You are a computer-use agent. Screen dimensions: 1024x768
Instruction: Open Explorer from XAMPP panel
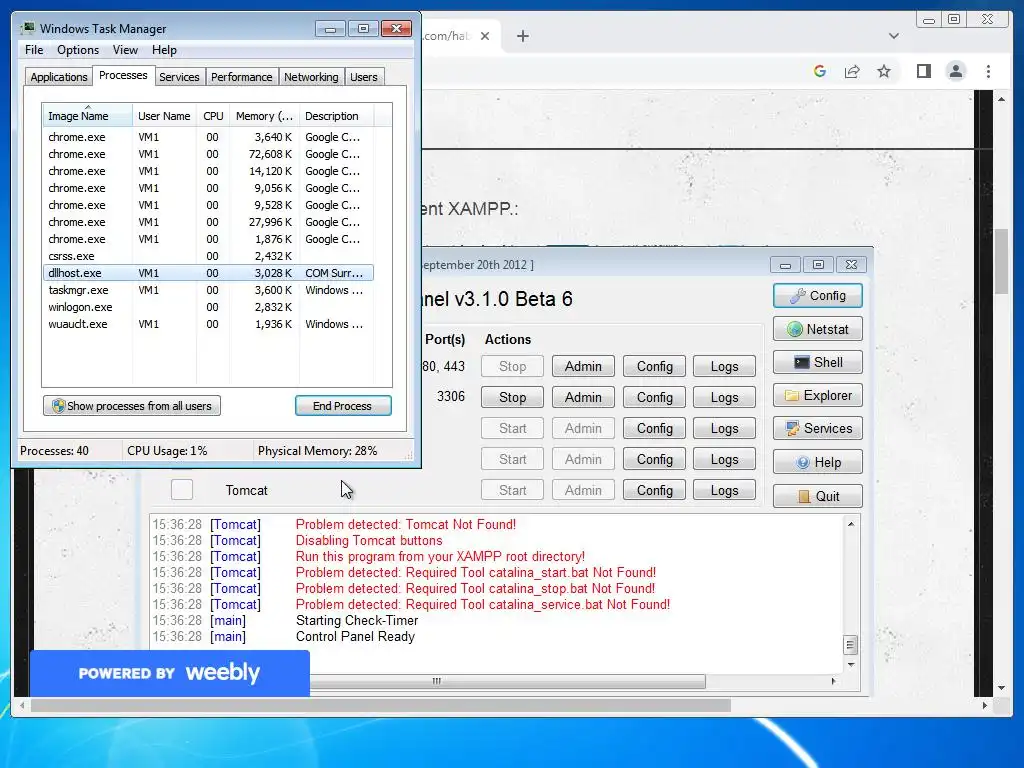(818, 396)
